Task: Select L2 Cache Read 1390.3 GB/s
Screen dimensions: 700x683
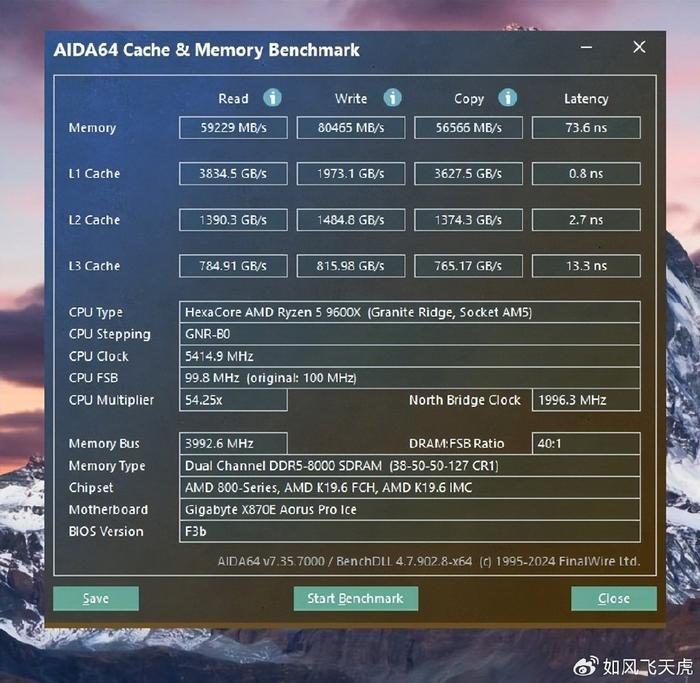Action: tap(233, 220)
